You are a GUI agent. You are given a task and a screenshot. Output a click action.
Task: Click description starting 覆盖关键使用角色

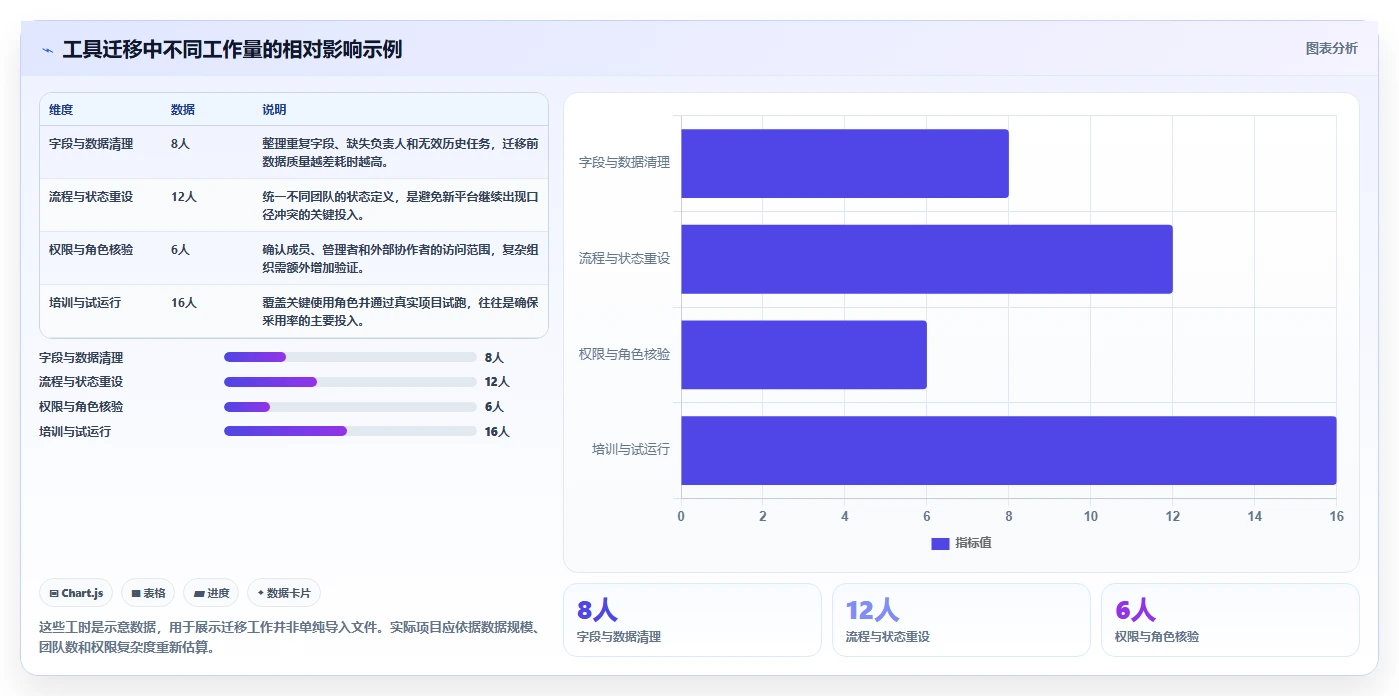[x=400, y=311]
